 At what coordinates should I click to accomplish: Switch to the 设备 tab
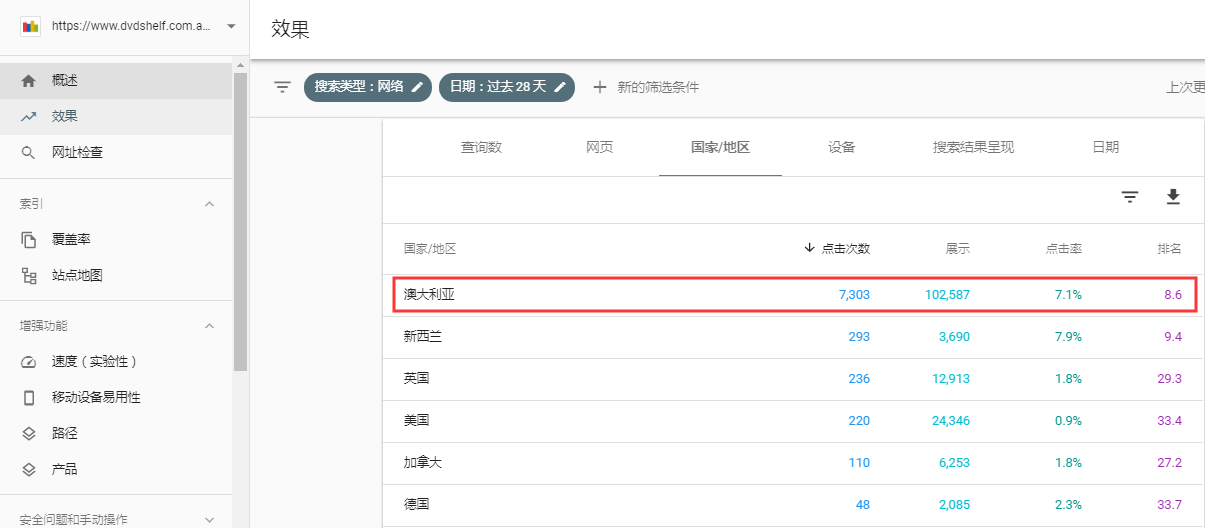coord(841,147)
